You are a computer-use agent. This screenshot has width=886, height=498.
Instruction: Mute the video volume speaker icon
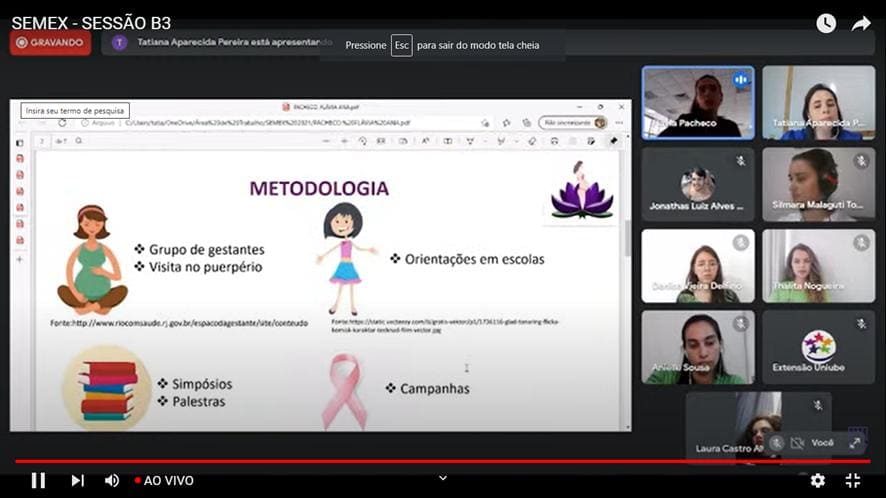click(112, 480)
